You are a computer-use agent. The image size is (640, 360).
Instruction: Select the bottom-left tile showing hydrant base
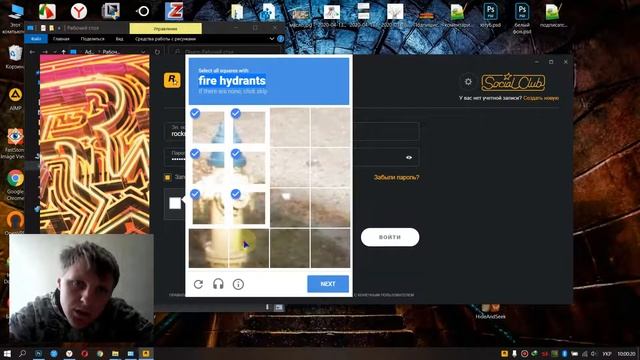pos(208,248)
